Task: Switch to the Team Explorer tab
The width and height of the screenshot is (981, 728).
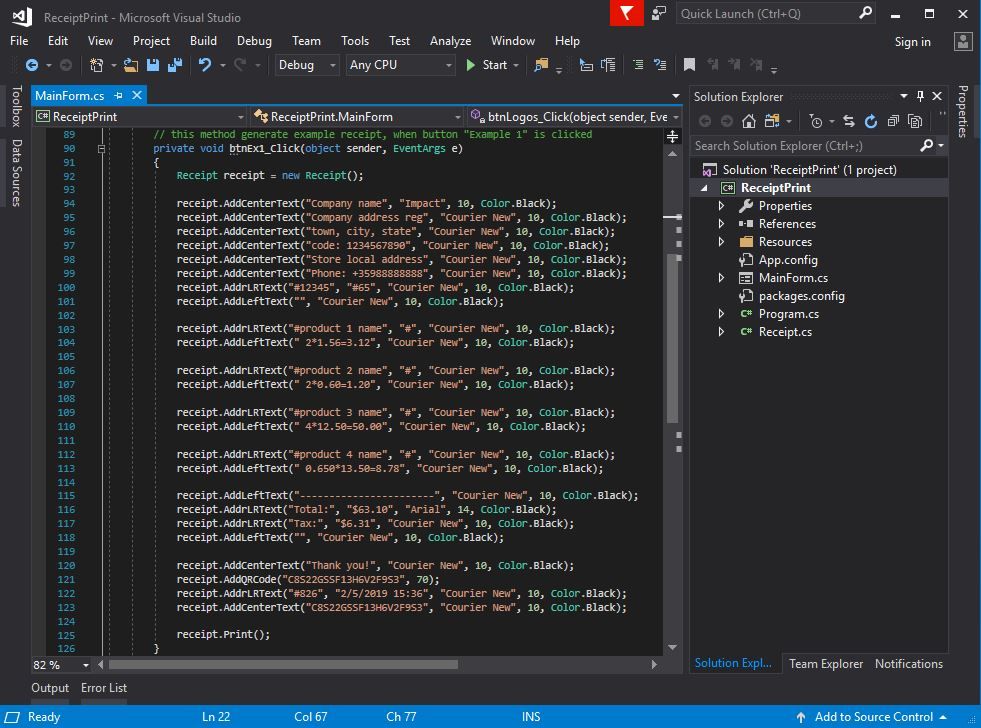Action: click(x=825, y=664)
